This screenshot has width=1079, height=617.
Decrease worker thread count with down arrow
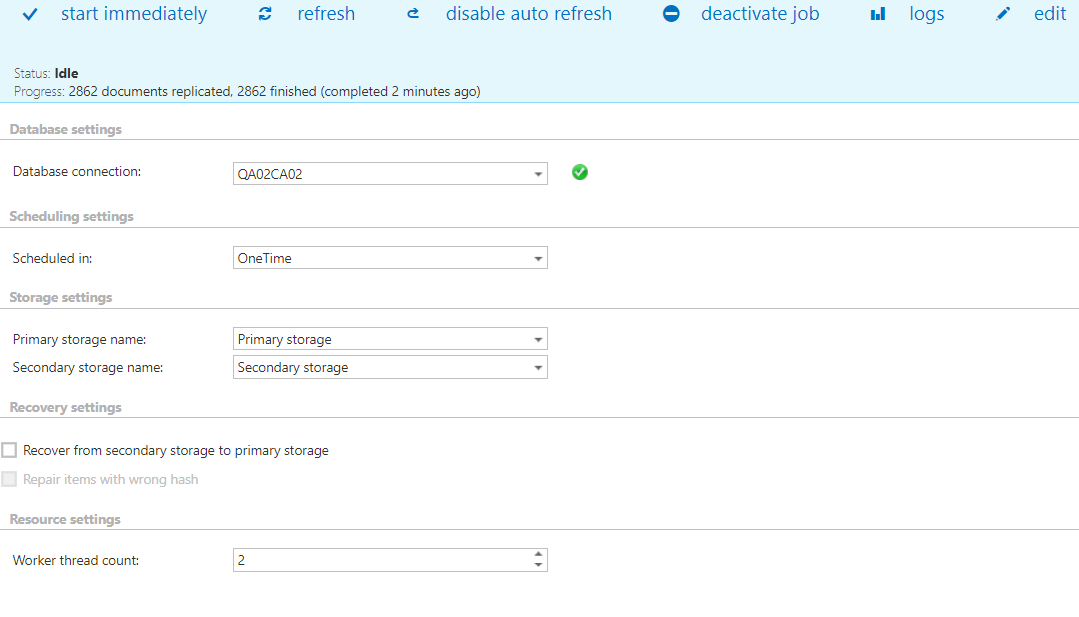[x=538, y=565]
